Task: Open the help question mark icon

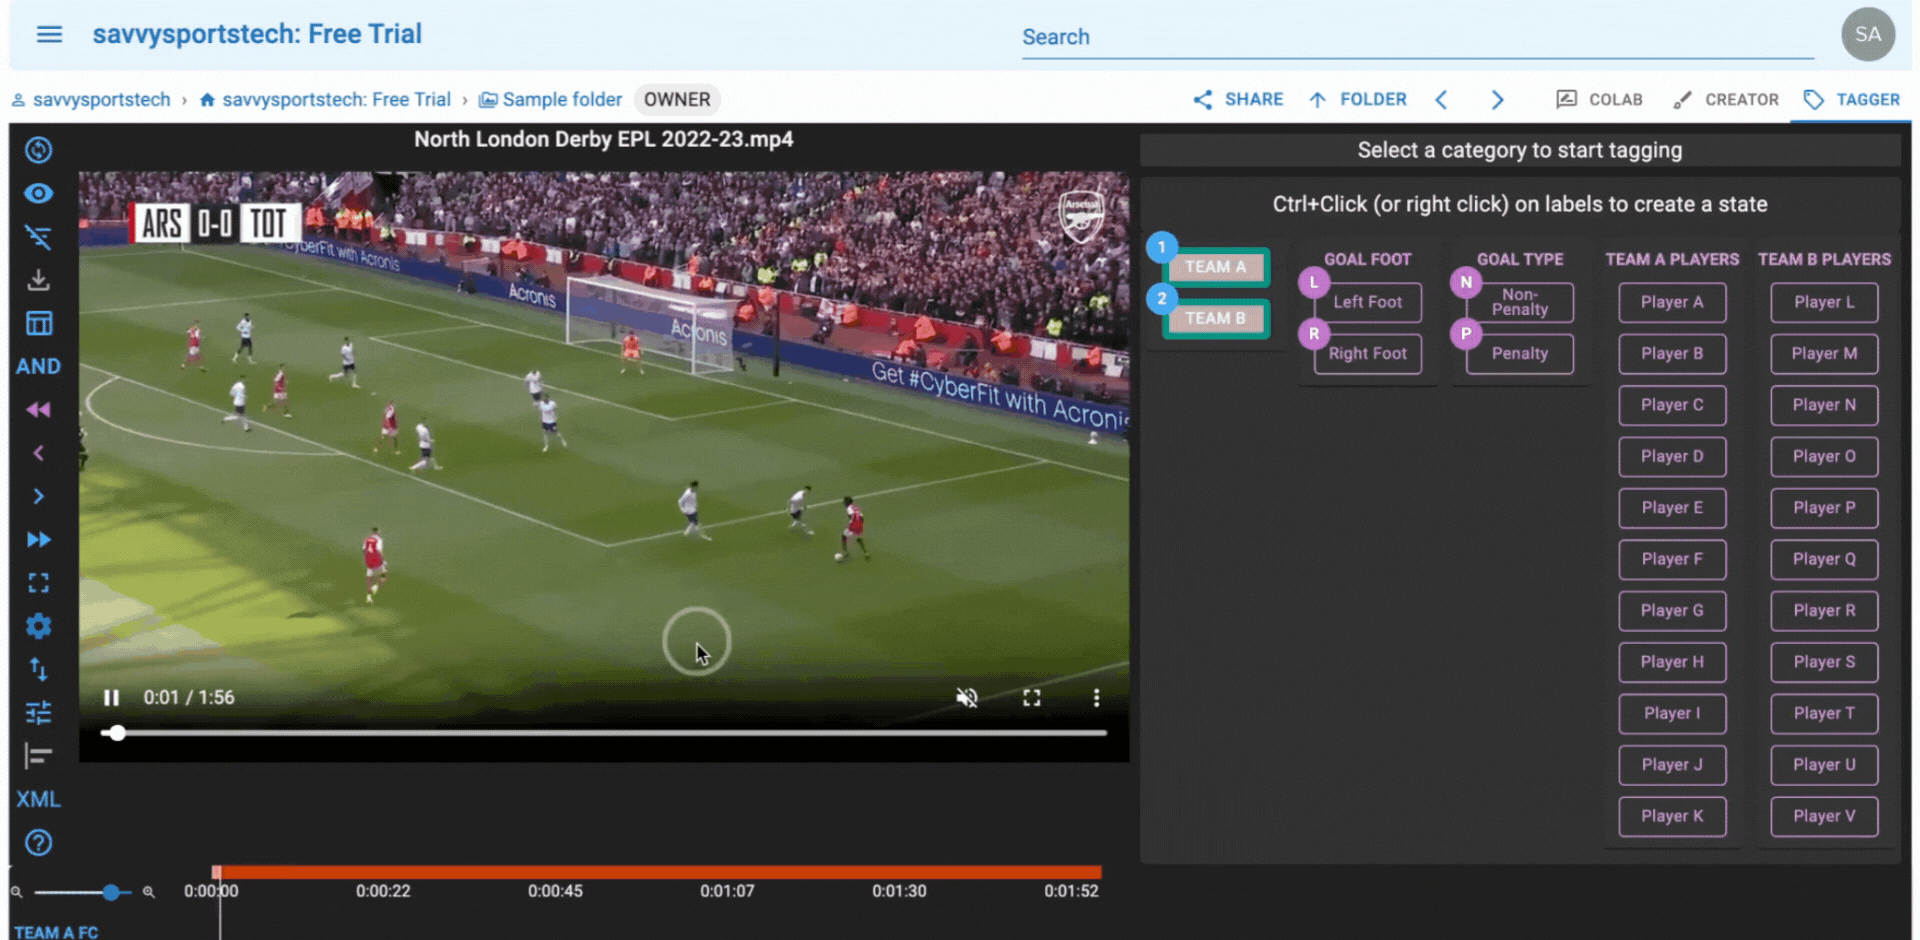Action: click(x=38, y=843)
